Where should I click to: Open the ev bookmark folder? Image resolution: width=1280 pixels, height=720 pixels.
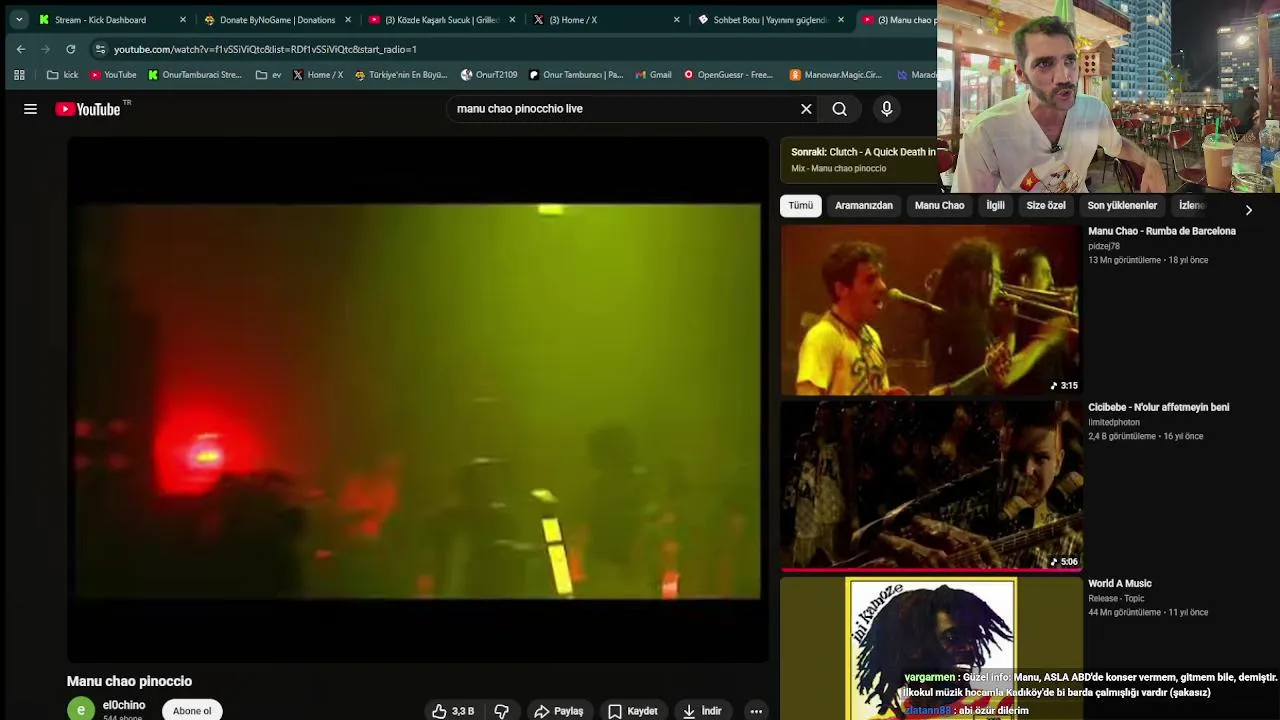(x=269, y=75)
